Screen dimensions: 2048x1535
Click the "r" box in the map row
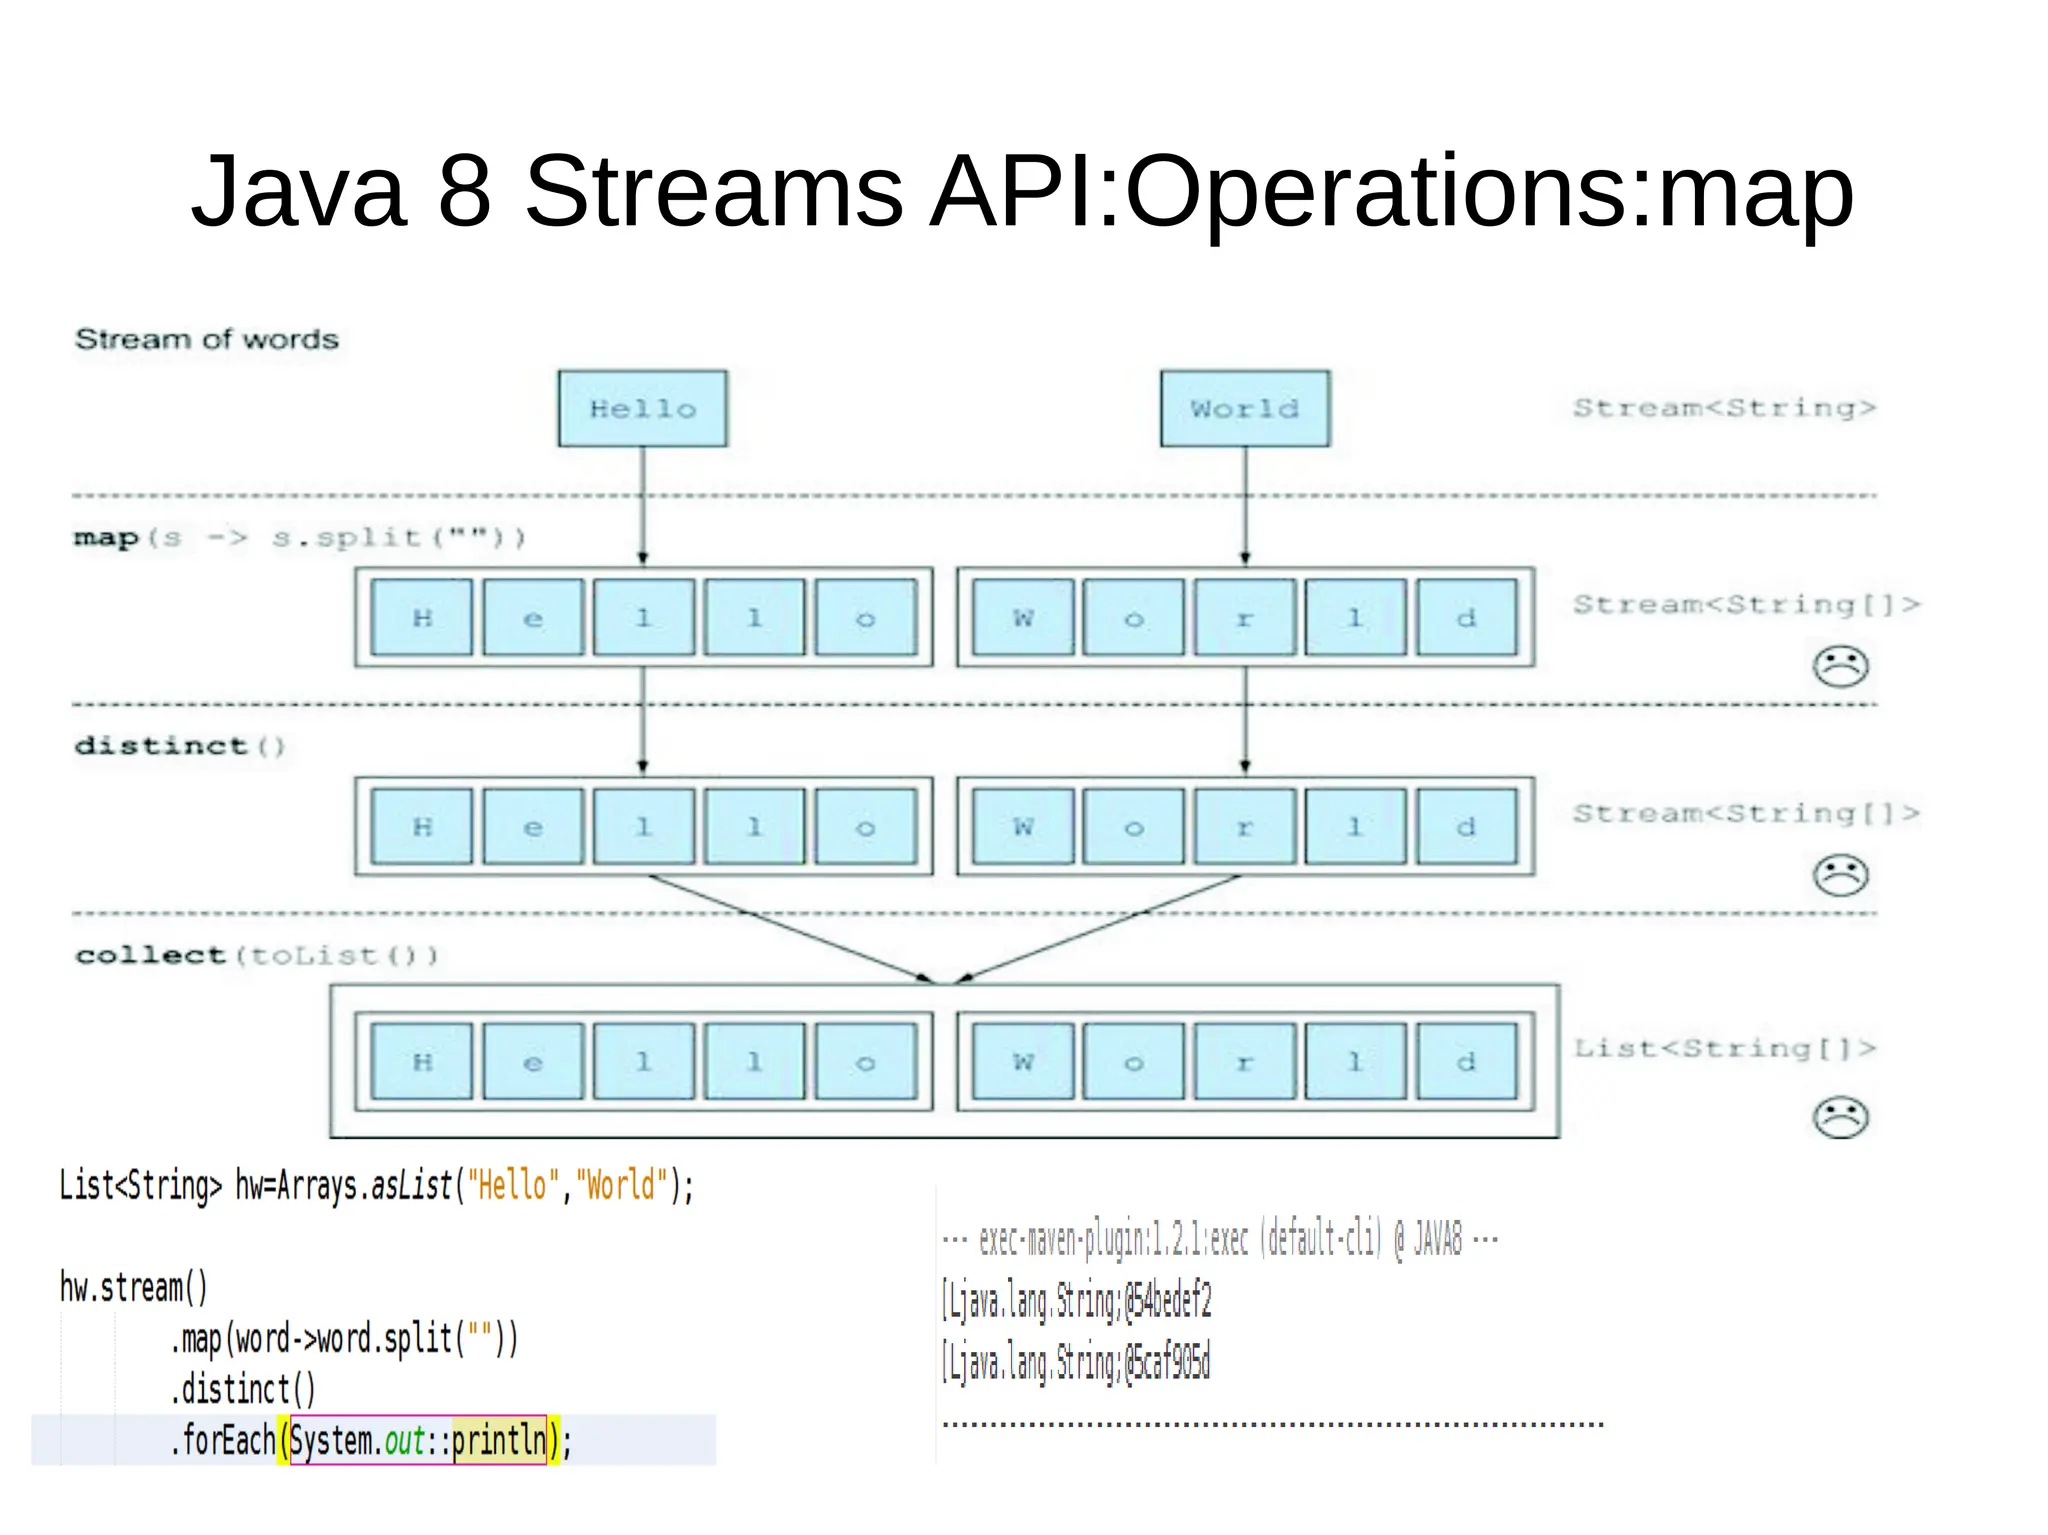click(1245, 617)
